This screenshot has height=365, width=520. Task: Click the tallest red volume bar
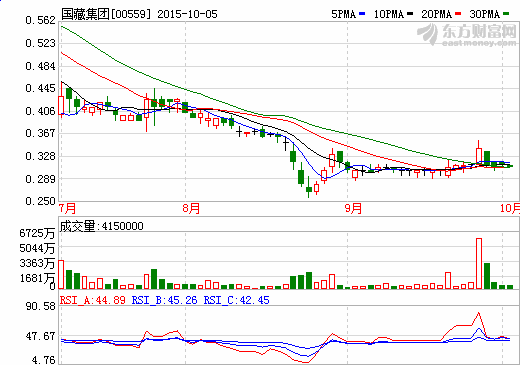pos(479,263)
